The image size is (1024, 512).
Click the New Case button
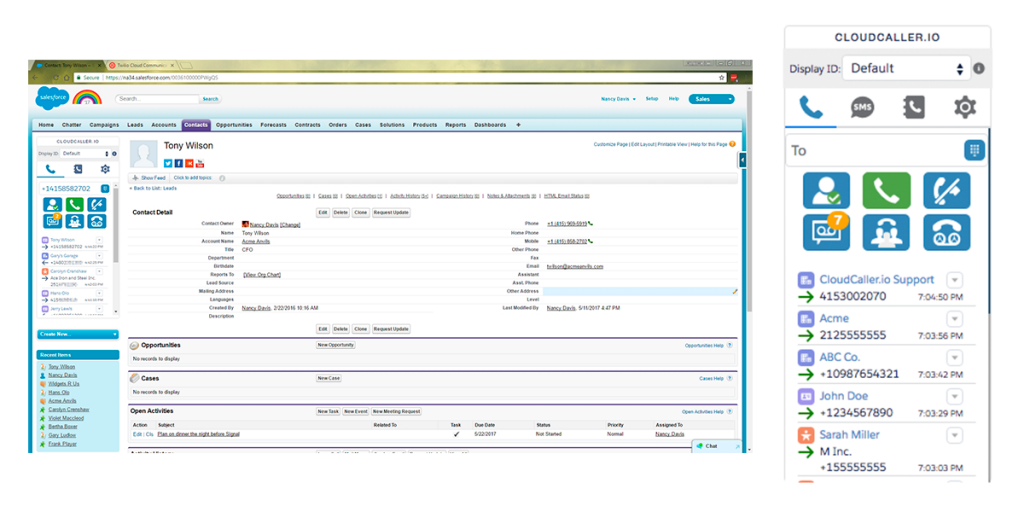(328, 378)
